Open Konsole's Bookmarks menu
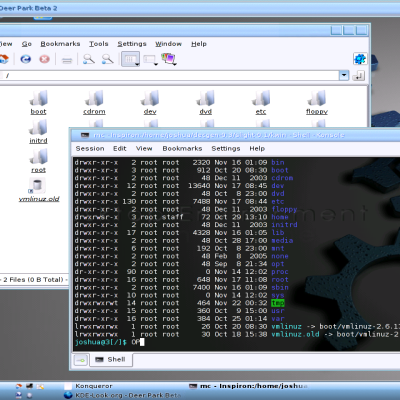Image resolution: width=400 pixels, height=400 pixels. pos(182,148)
